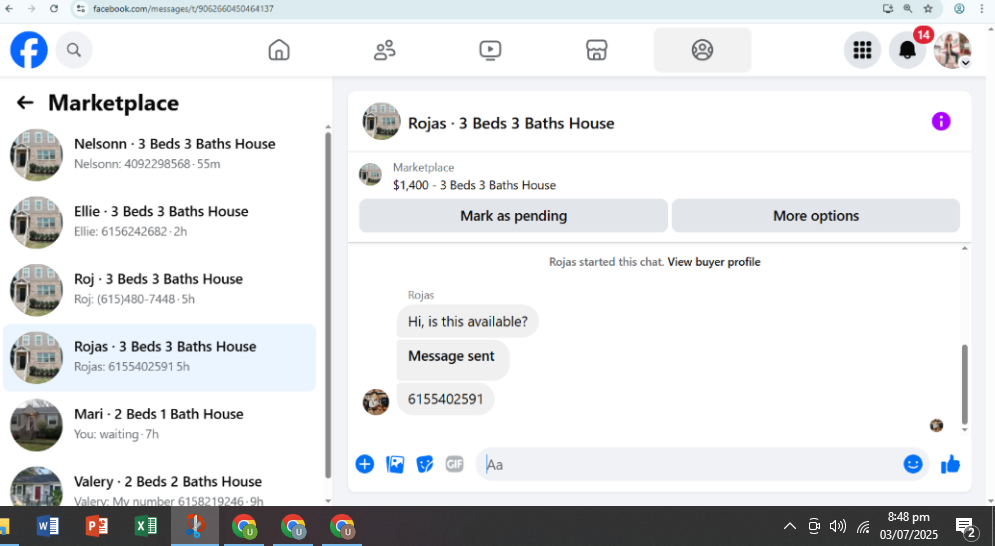Open account profile picture menu
The height and width of the screenshot is (546, 995).
[952, 50]
